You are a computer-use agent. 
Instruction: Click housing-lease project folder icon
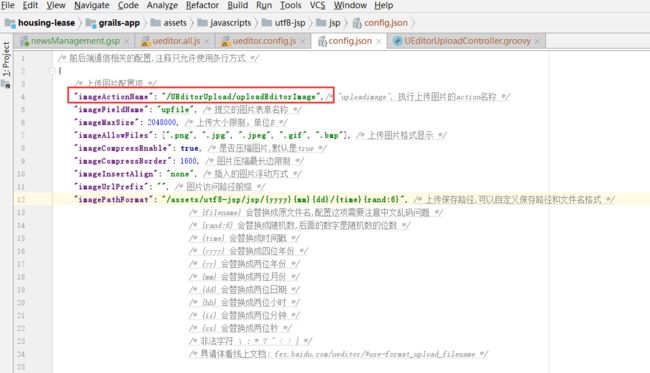click(x=10, y=23)
